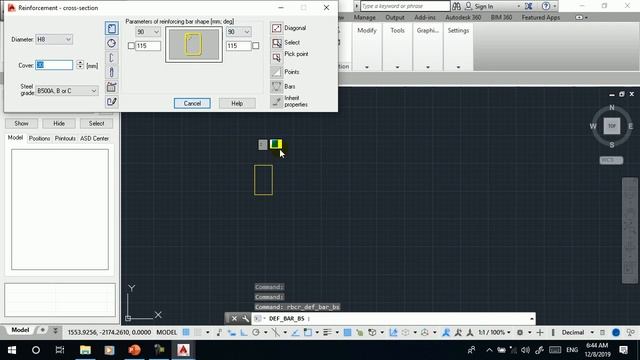Click the Cover value input field
640x360 pixels.
click(x=54, y=65)
